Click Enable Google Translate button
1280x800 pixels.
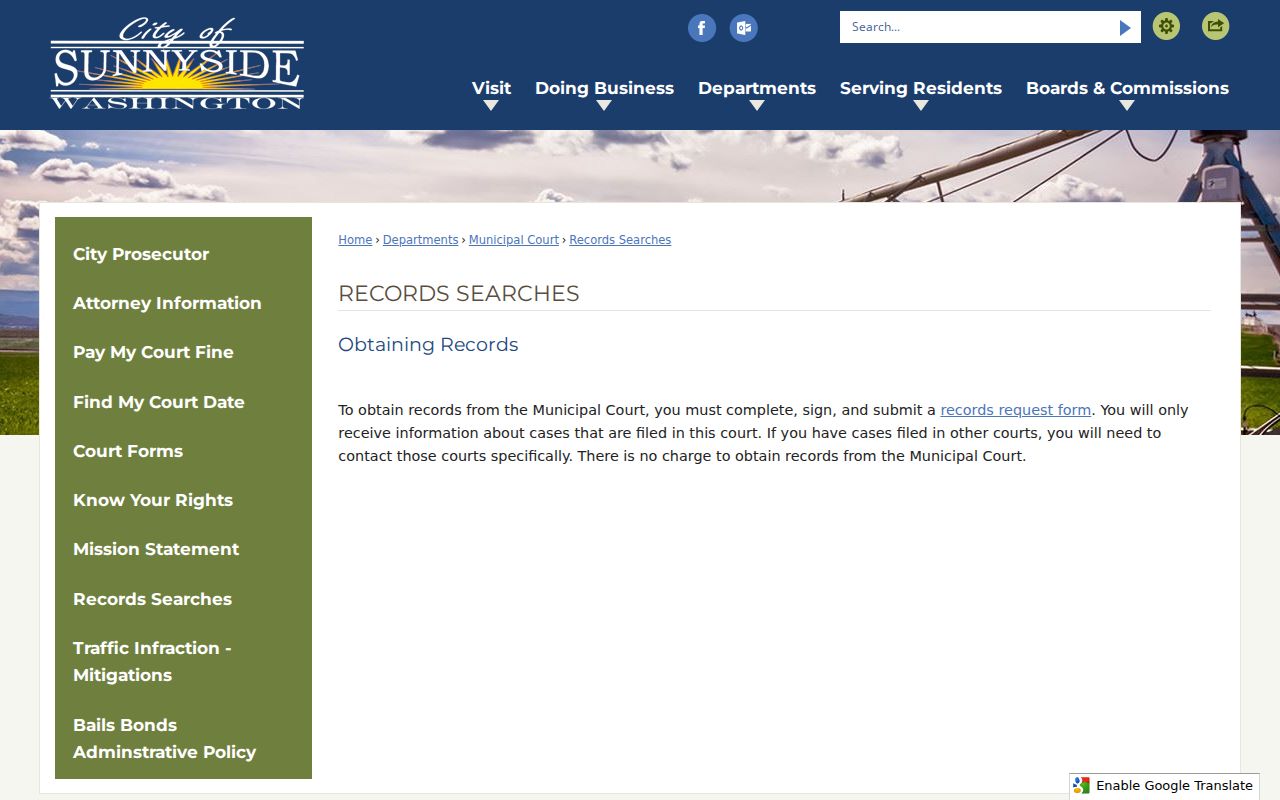pyautogui.click(x=1164, y=786)
